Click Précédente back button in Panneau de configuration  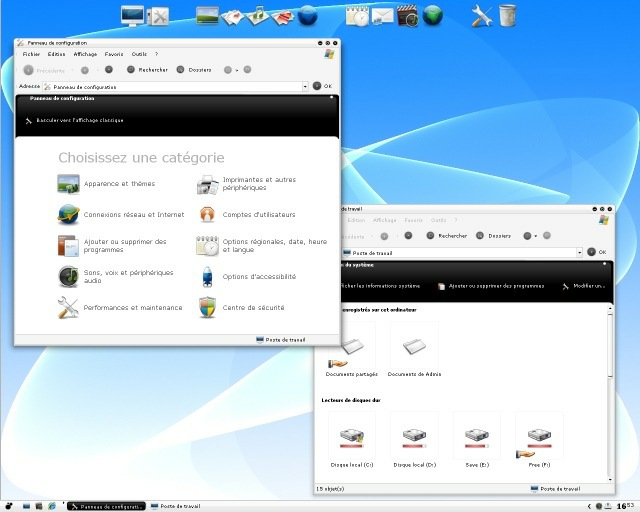(44, 70)
